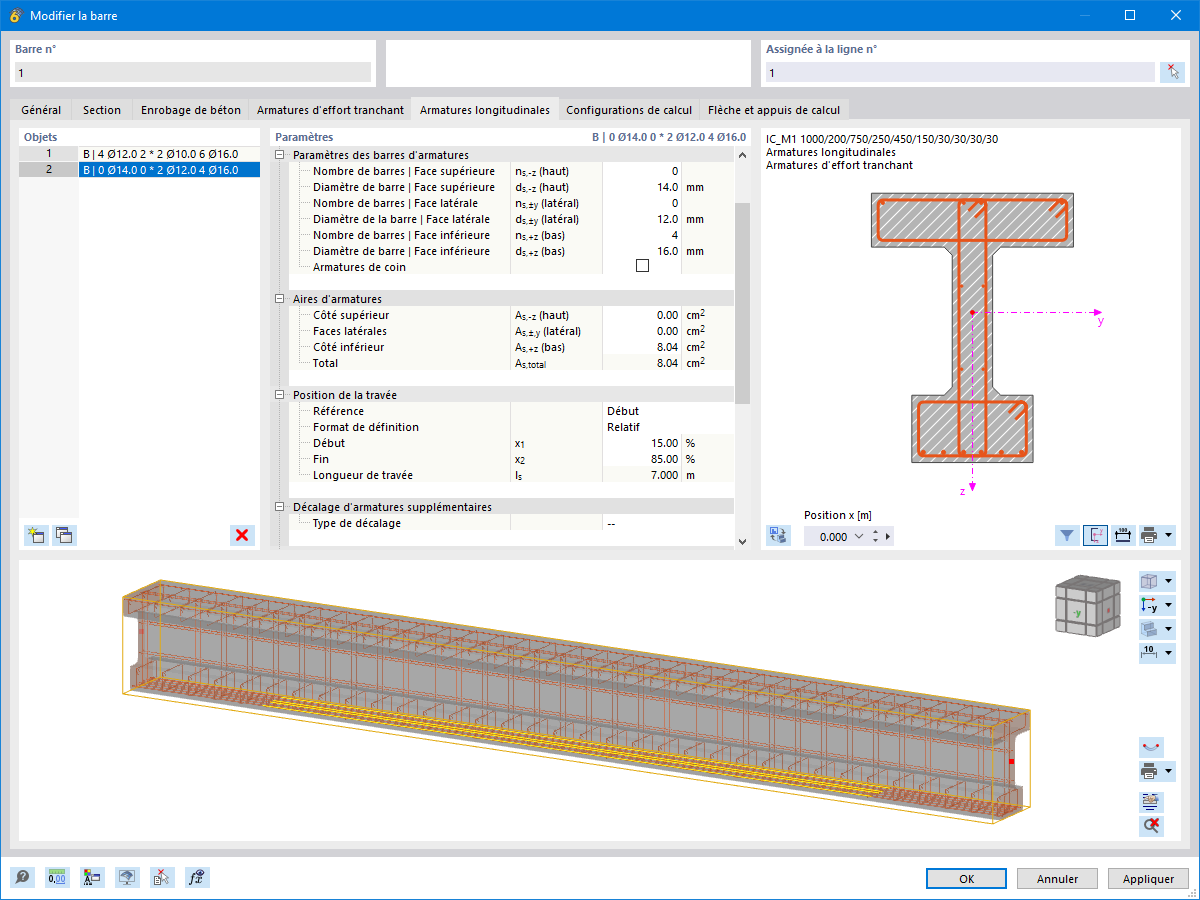The image size is (1200, 900).
Task: Open the help speech bubble icon
Action: coord(22,878)
